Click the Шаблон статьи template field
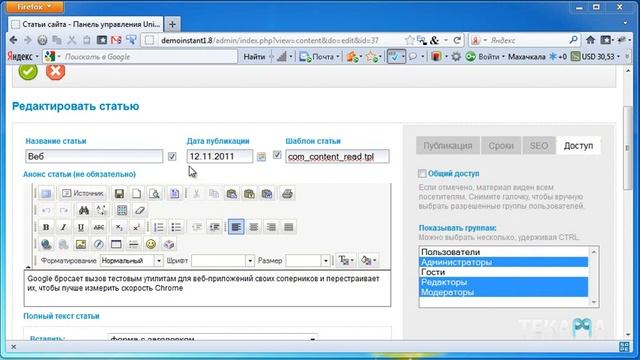The image size is (640, 360). 337,156
